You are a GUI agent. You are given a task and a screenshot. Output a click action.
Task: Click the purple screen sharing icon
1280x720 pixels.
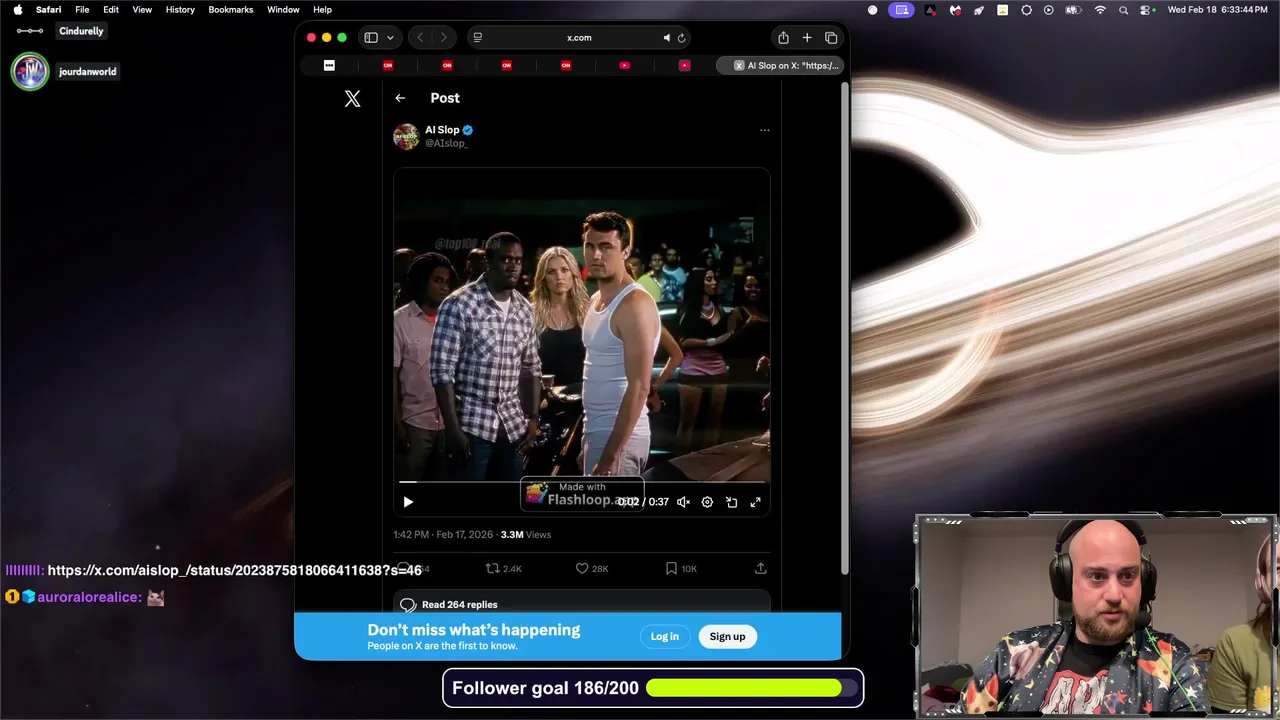tap(901, 10)
